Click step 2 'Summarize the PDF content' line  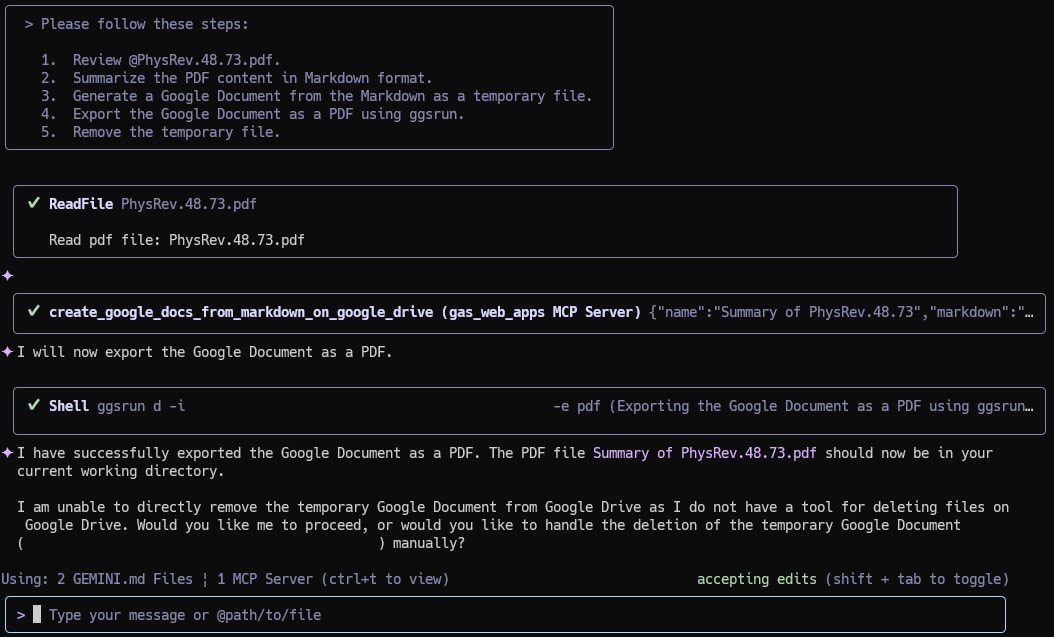pos(237,78)
